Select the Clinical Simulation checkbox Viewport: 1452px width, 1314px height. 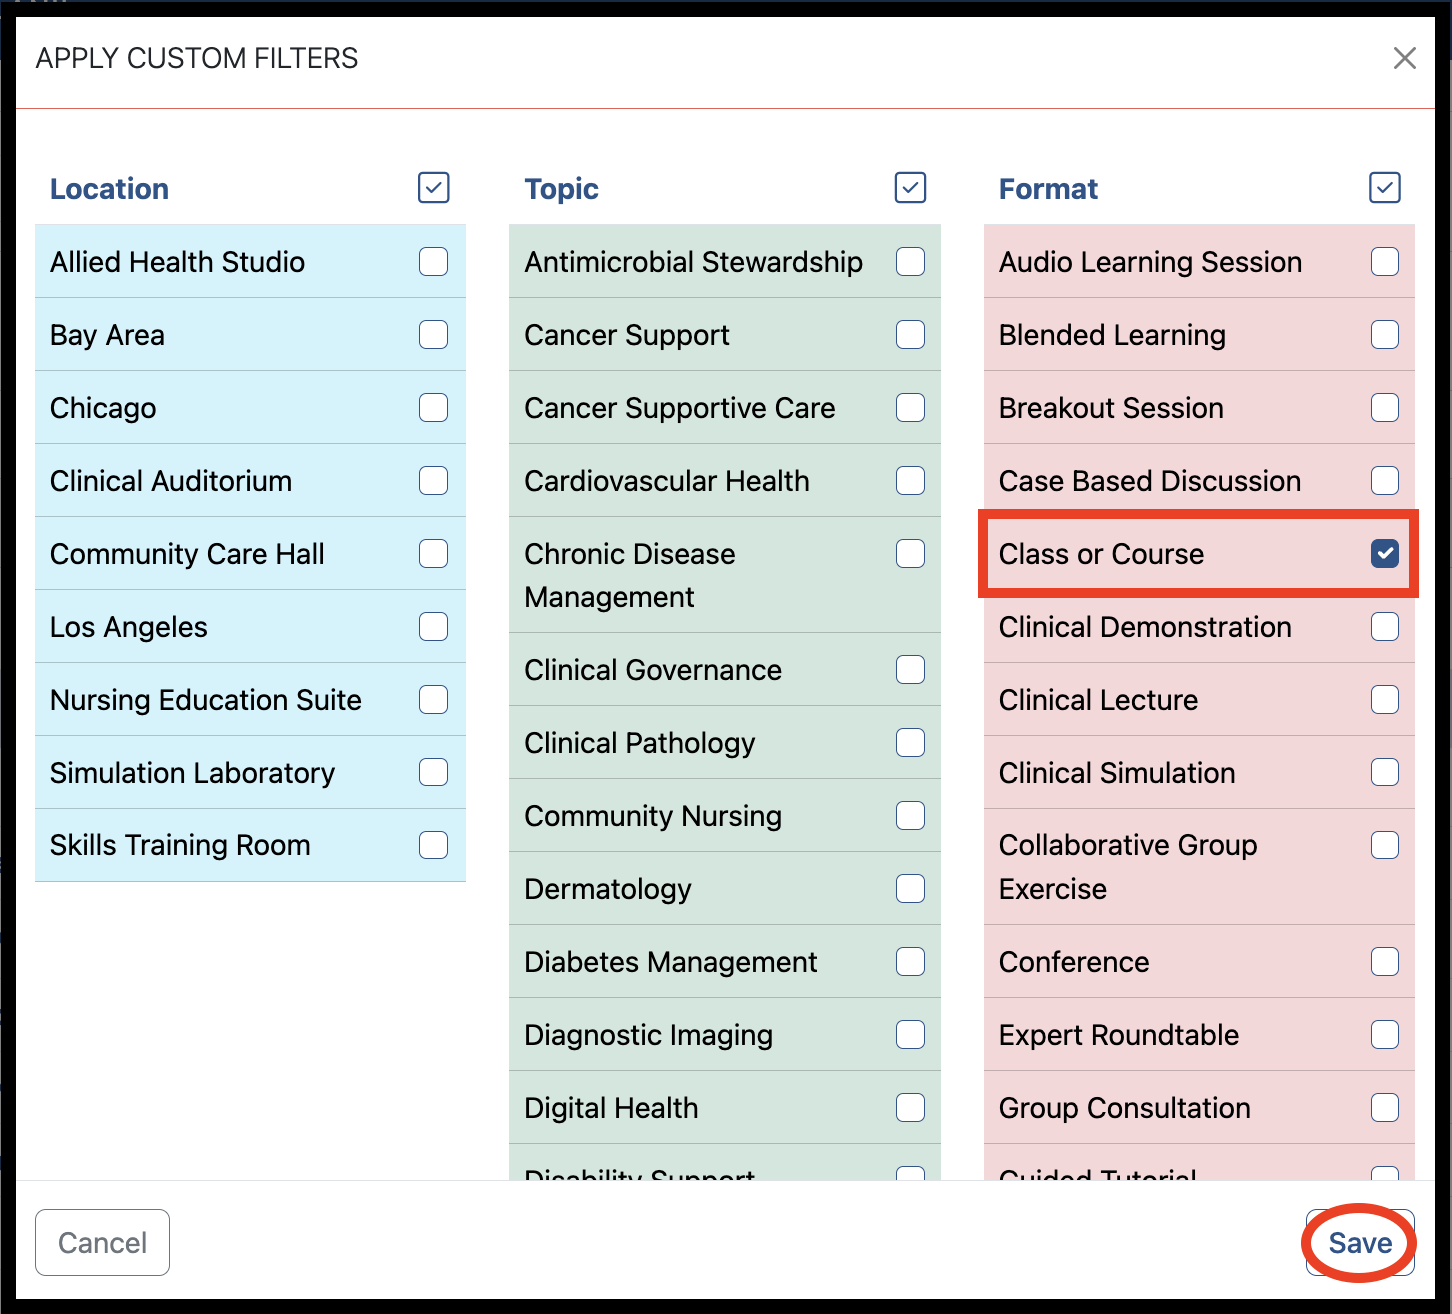tap(1385, 773)
